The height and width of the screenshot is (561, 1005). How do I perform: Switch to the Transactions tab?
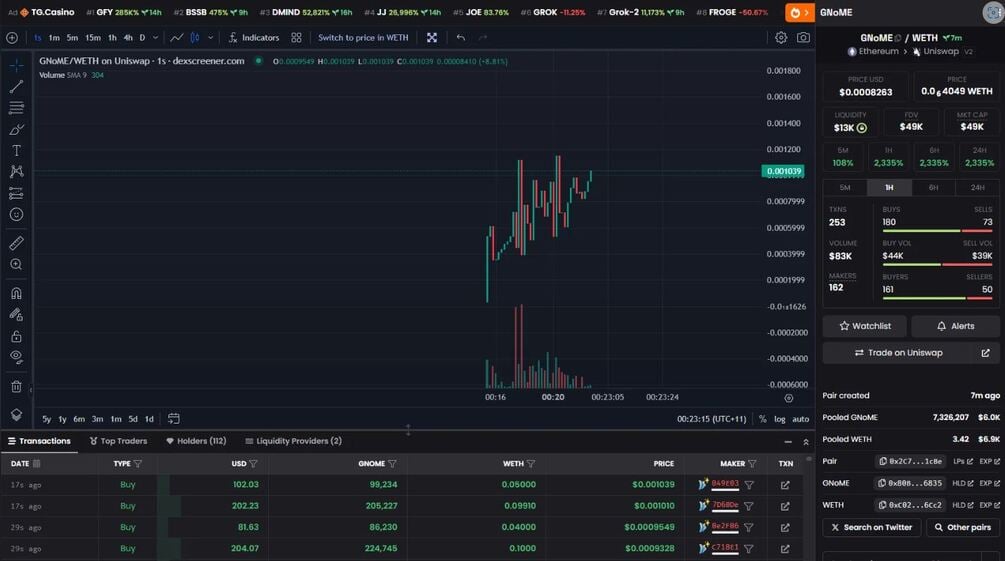pos(39,441)
